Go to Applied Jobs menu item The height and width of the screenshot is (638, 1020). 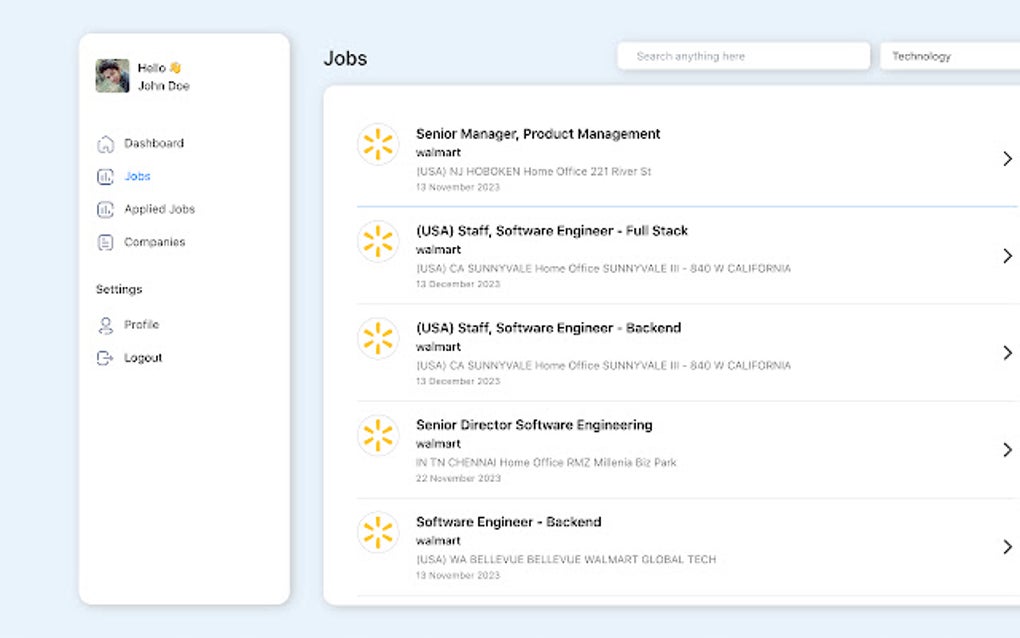[x=159, y=209]
